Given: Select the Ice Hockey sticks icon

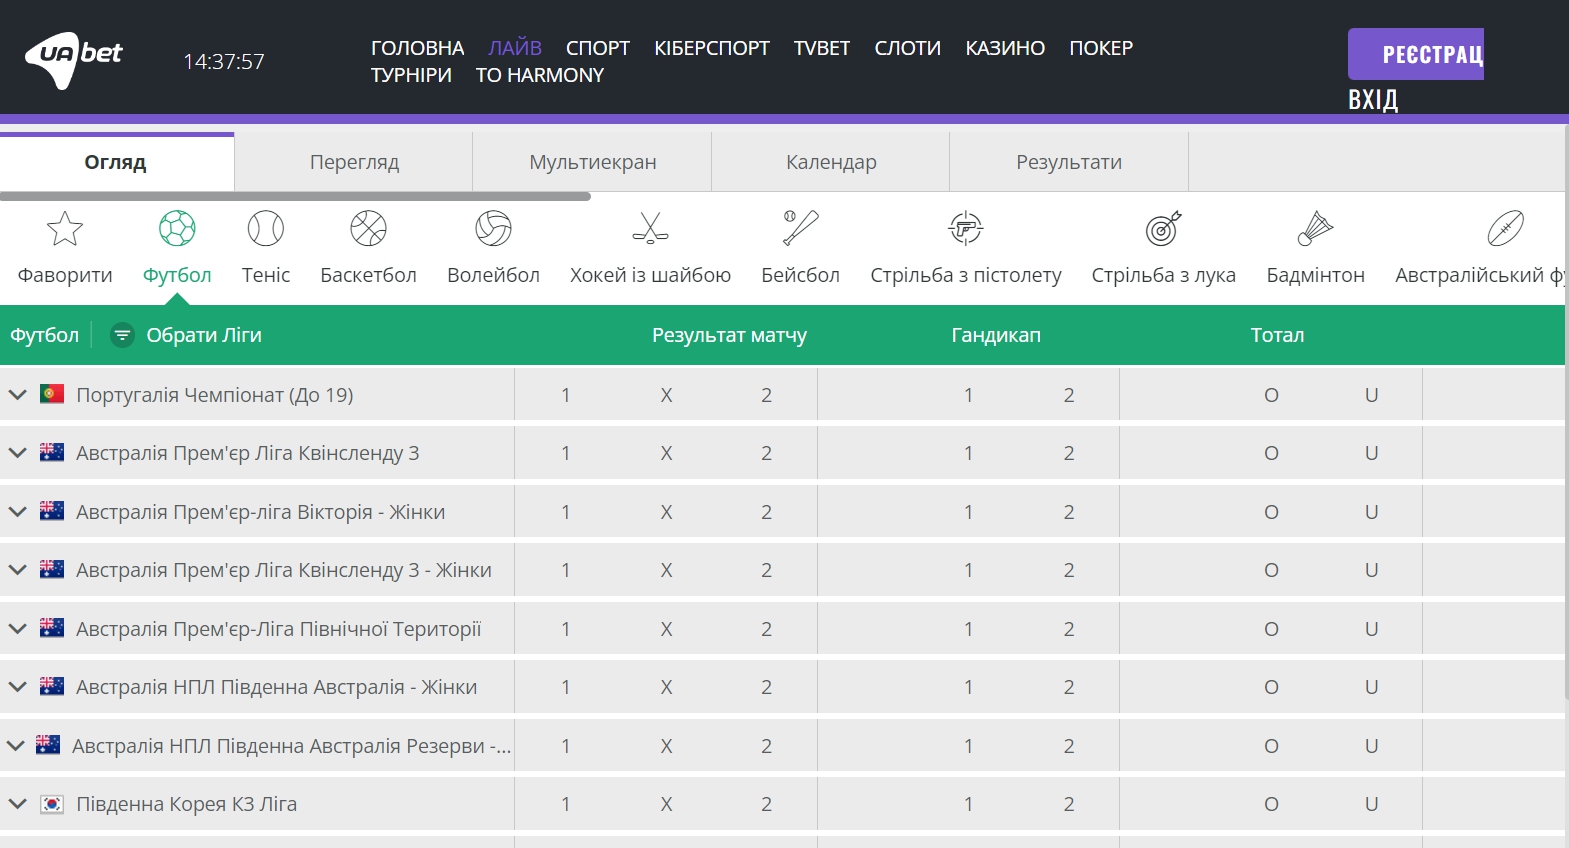Looking at the screenshot, I should [x=650, y=229].
